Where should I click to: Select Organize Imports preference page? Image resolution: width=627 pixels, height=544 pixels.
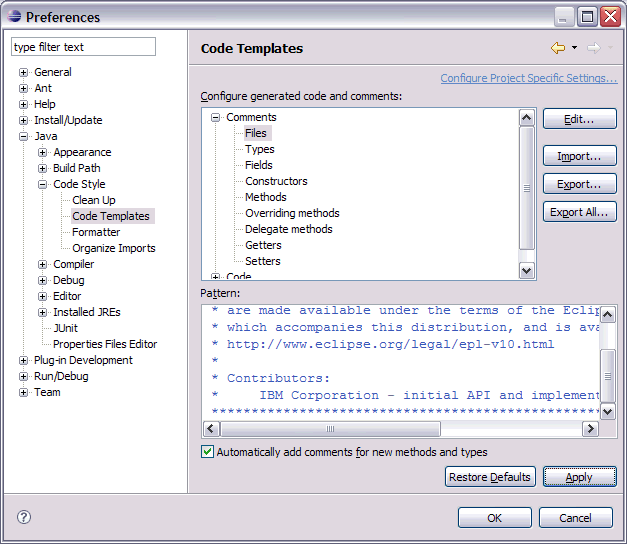[x=114, y=248]
